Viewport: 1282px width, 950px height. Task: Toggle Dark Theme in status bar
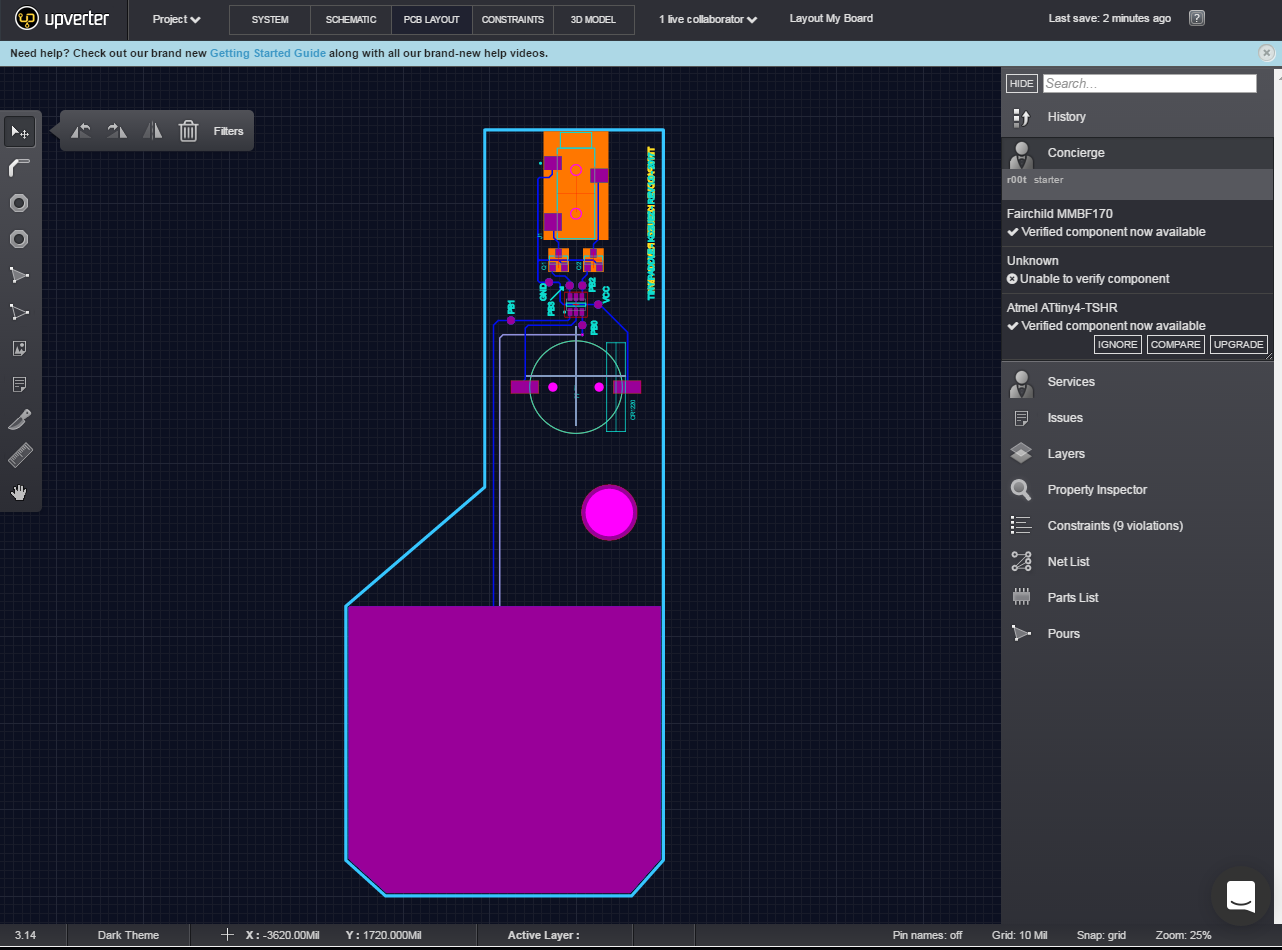click(128, 935)
